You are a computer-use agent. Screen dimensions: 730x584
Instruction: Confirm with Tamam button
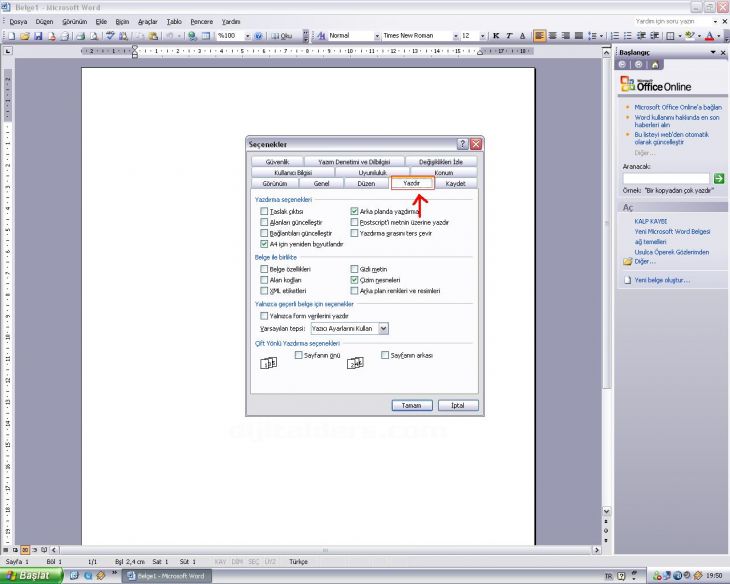click(x=412, y=405)
